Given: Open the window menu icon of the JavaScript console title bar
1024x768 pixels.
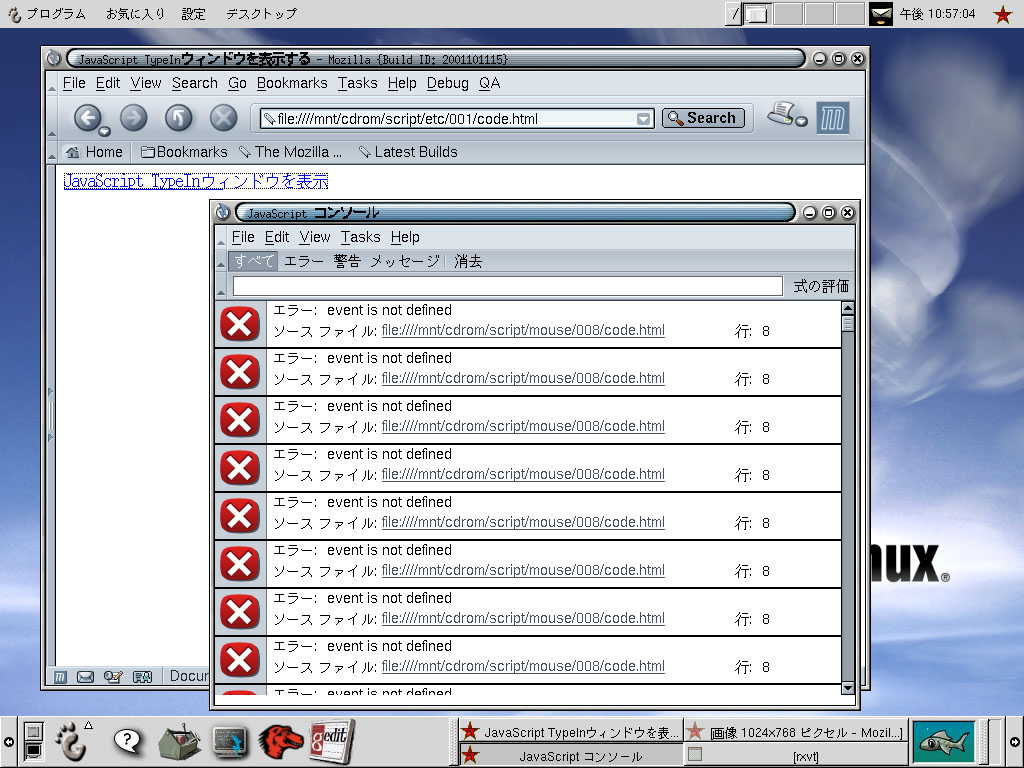Looking at the screenshot, I should [223, 212].
